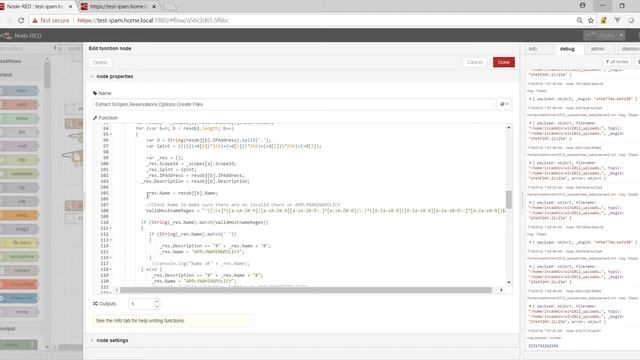Click the zoom magnifier icon in address bar

point(579,20)
